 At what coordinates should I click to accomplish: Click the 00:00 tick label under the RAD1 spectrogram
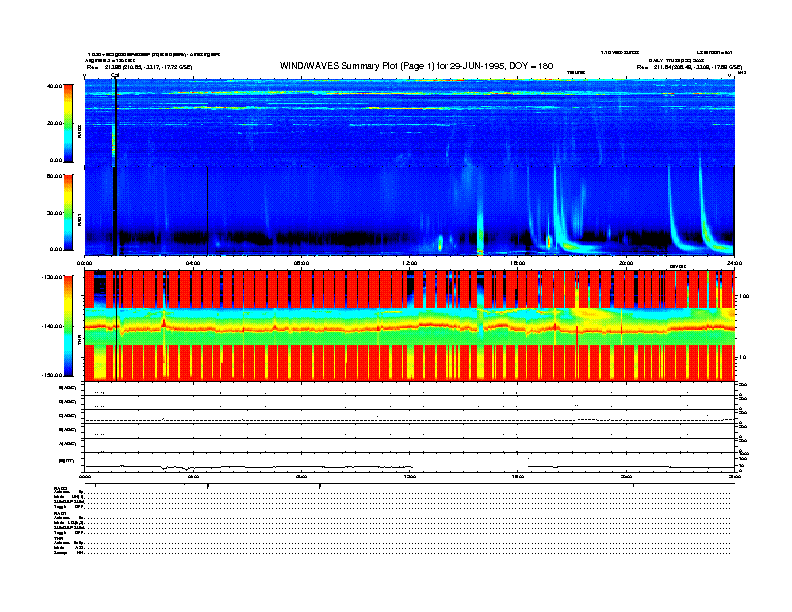(85, 263)
